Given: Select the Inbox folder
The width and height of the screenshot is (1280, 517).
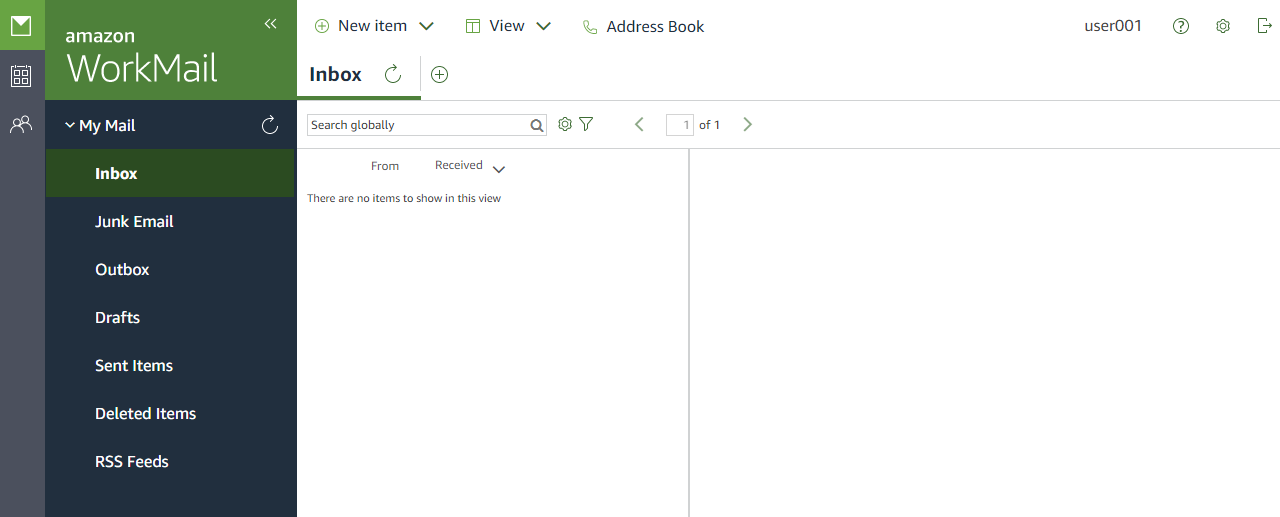Looking at the screenshot, I should click(x=171, y=173).
